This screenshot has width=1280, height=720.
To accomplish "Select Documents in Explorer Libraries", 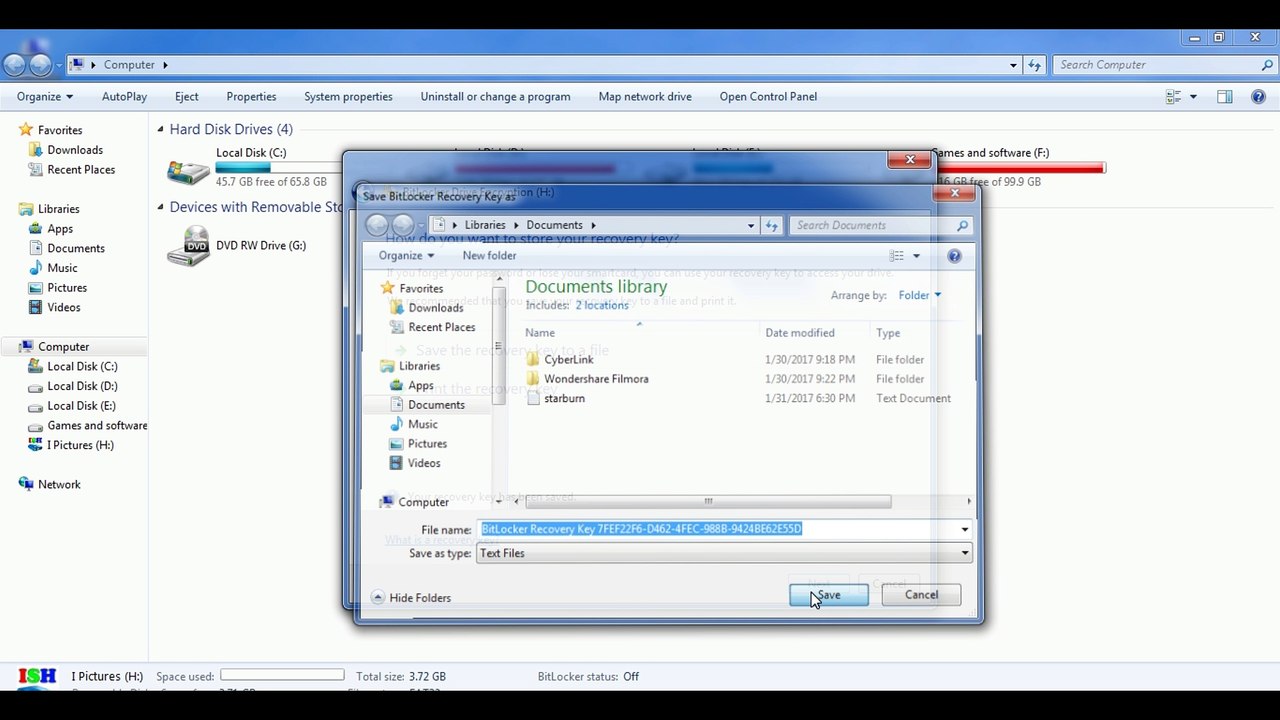I will [x=76, y=248].
